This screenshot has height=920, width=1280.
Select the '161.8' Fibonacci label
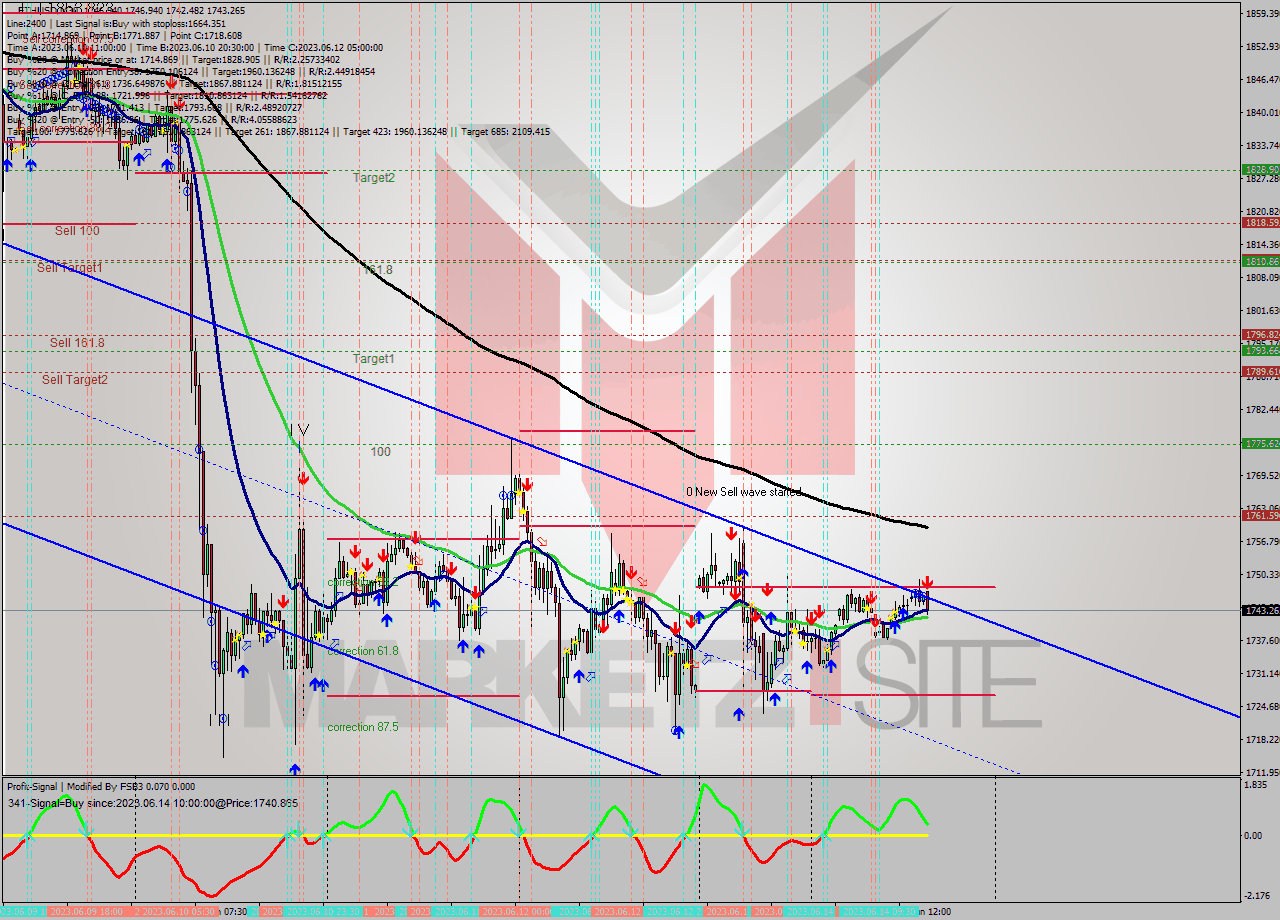point(378,270)
